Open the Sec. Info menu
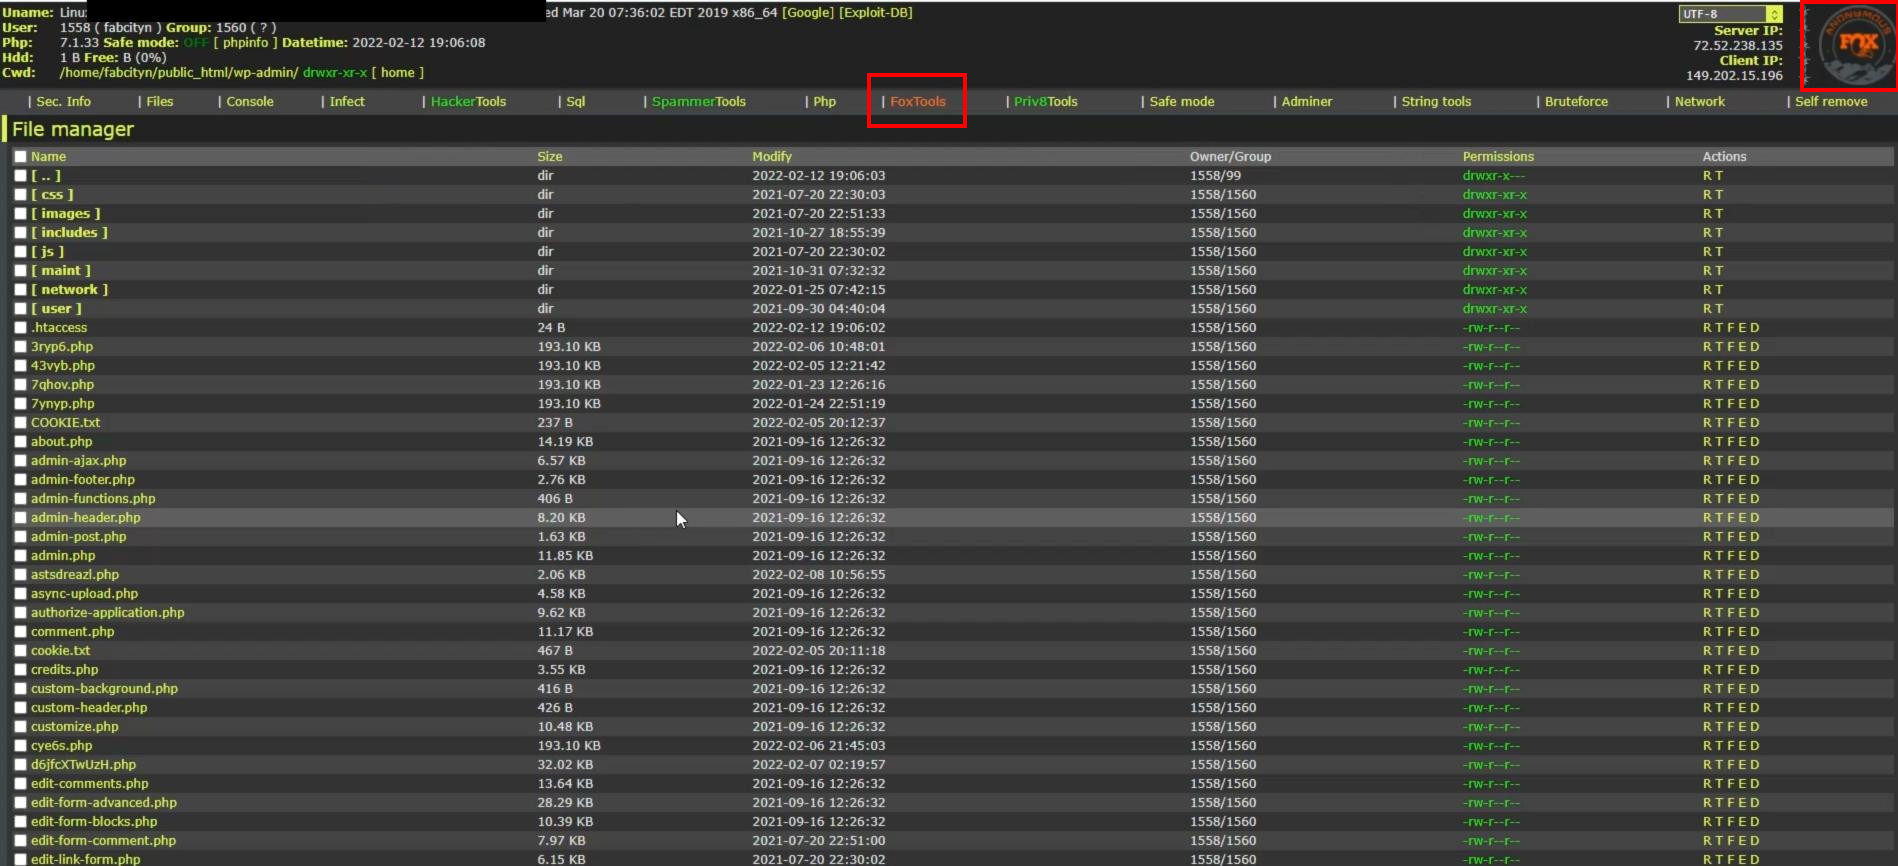The image size is (1898, 866). pos(63,101)
